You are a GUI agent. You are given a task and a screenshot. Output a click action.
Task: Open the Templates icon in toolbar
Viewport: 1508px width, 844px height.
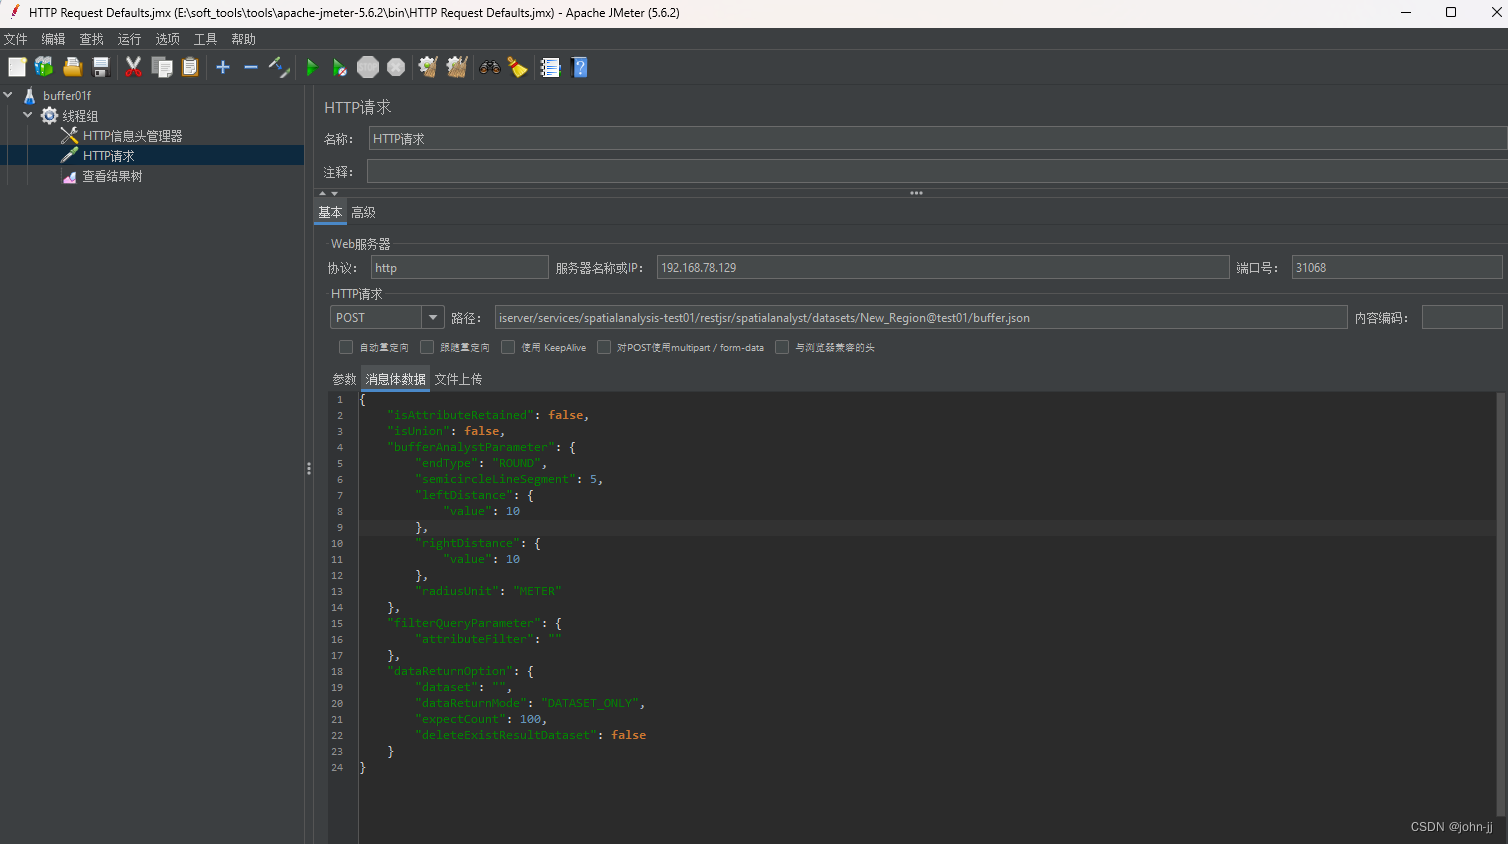pos(44,67)
